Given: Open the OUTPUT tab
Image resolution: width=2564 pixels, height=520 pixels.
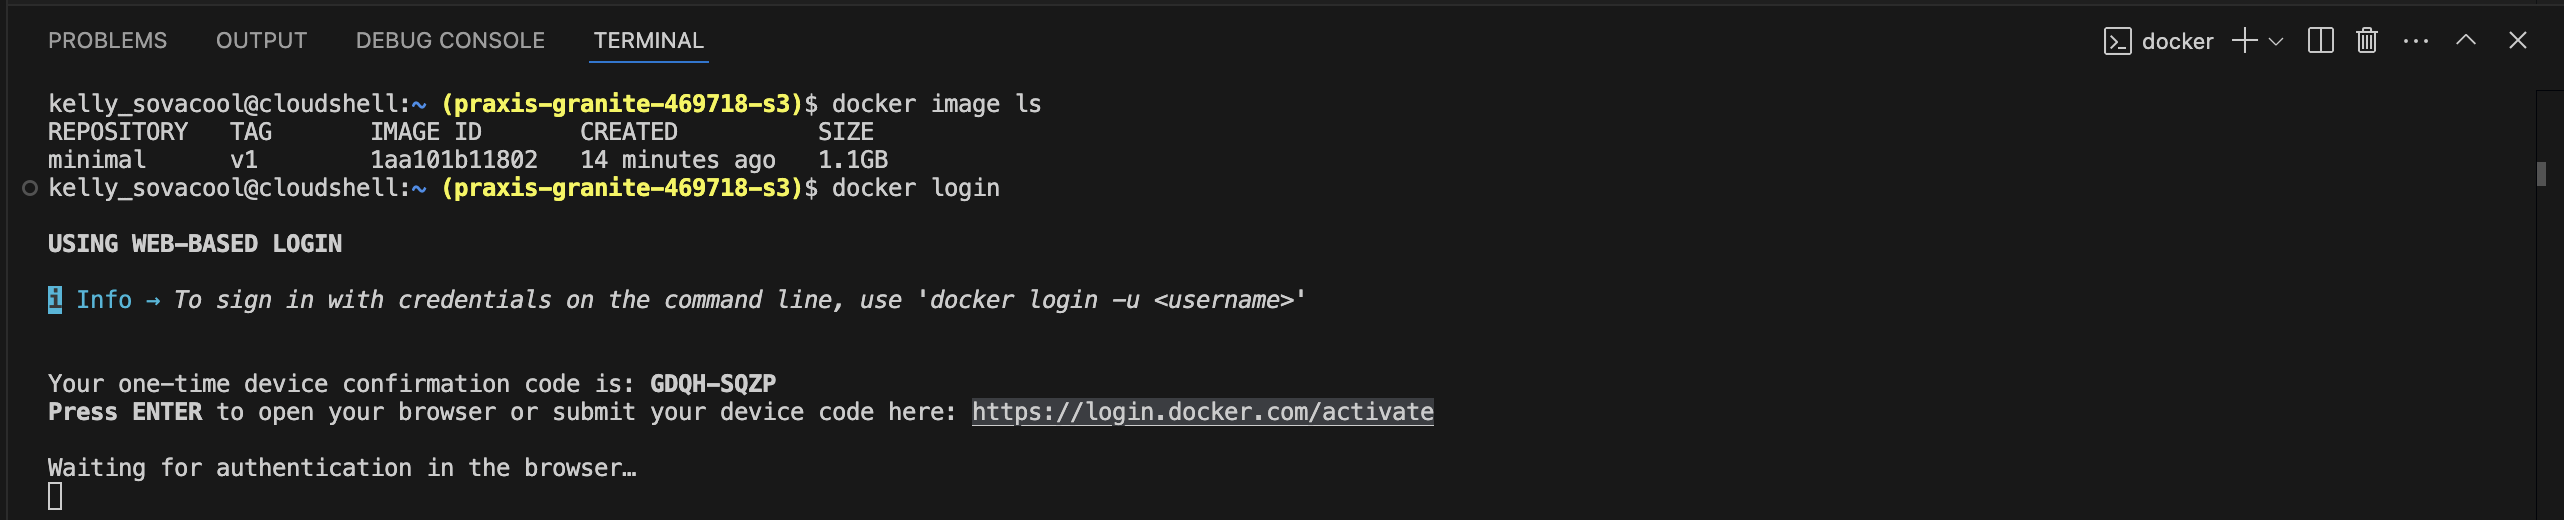Looking at the screenshot, I should pyautogui.click(x=261, y=41).
